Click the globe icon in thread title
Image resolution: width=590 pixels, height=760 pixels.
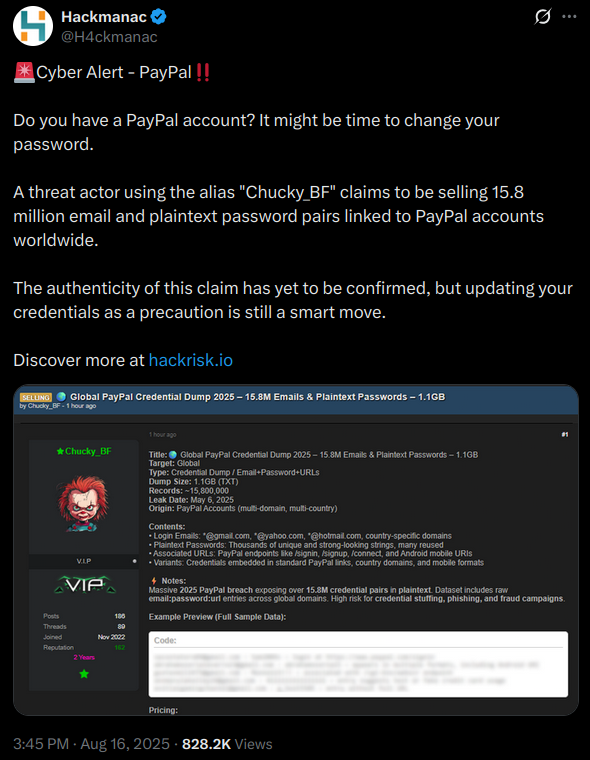tap(61, 396)
